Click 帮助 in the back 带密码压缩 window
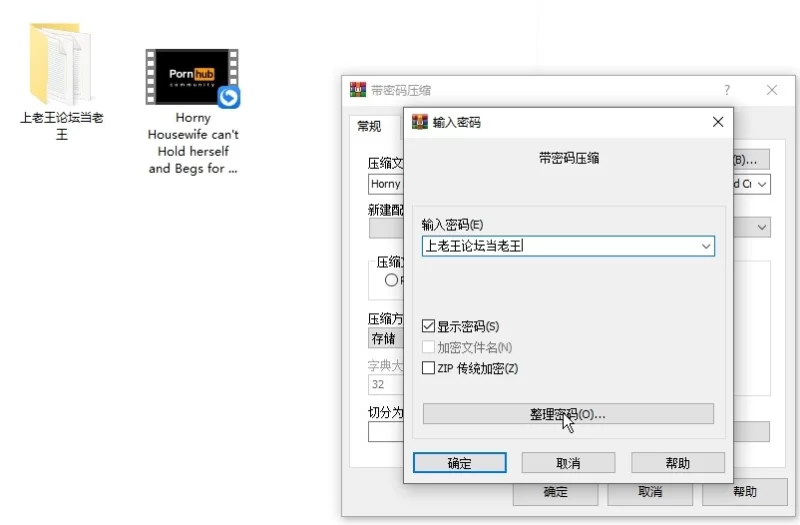 coord(744,492)
